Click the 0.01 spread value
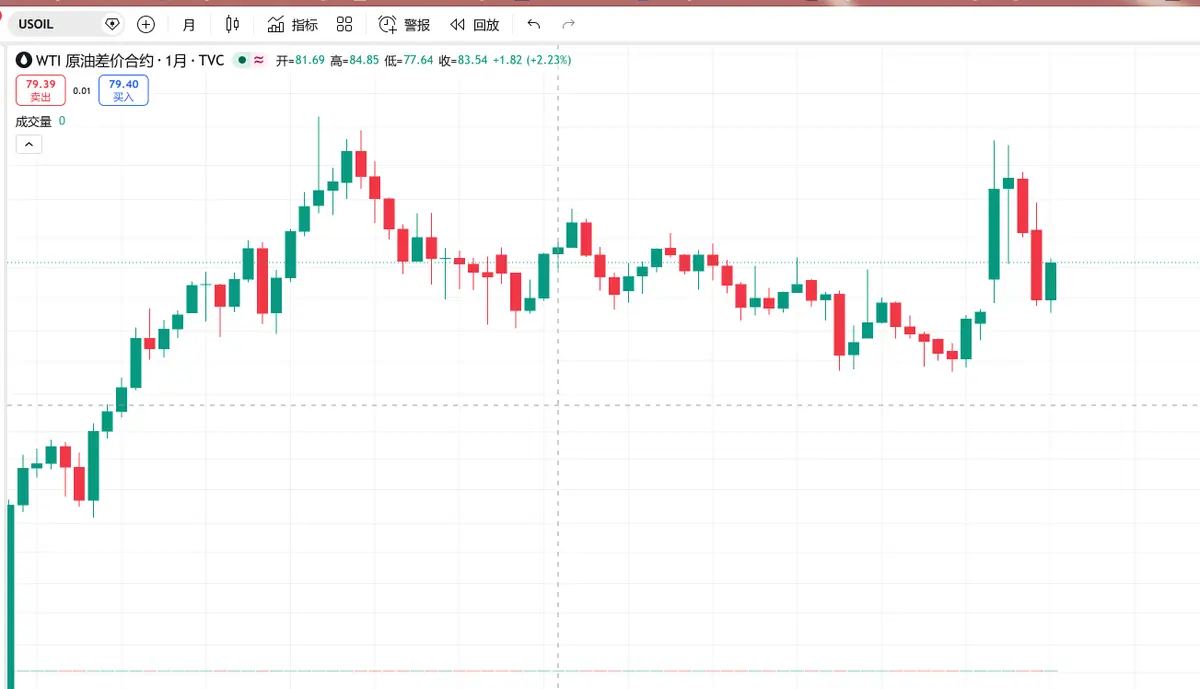 [82, 91]
